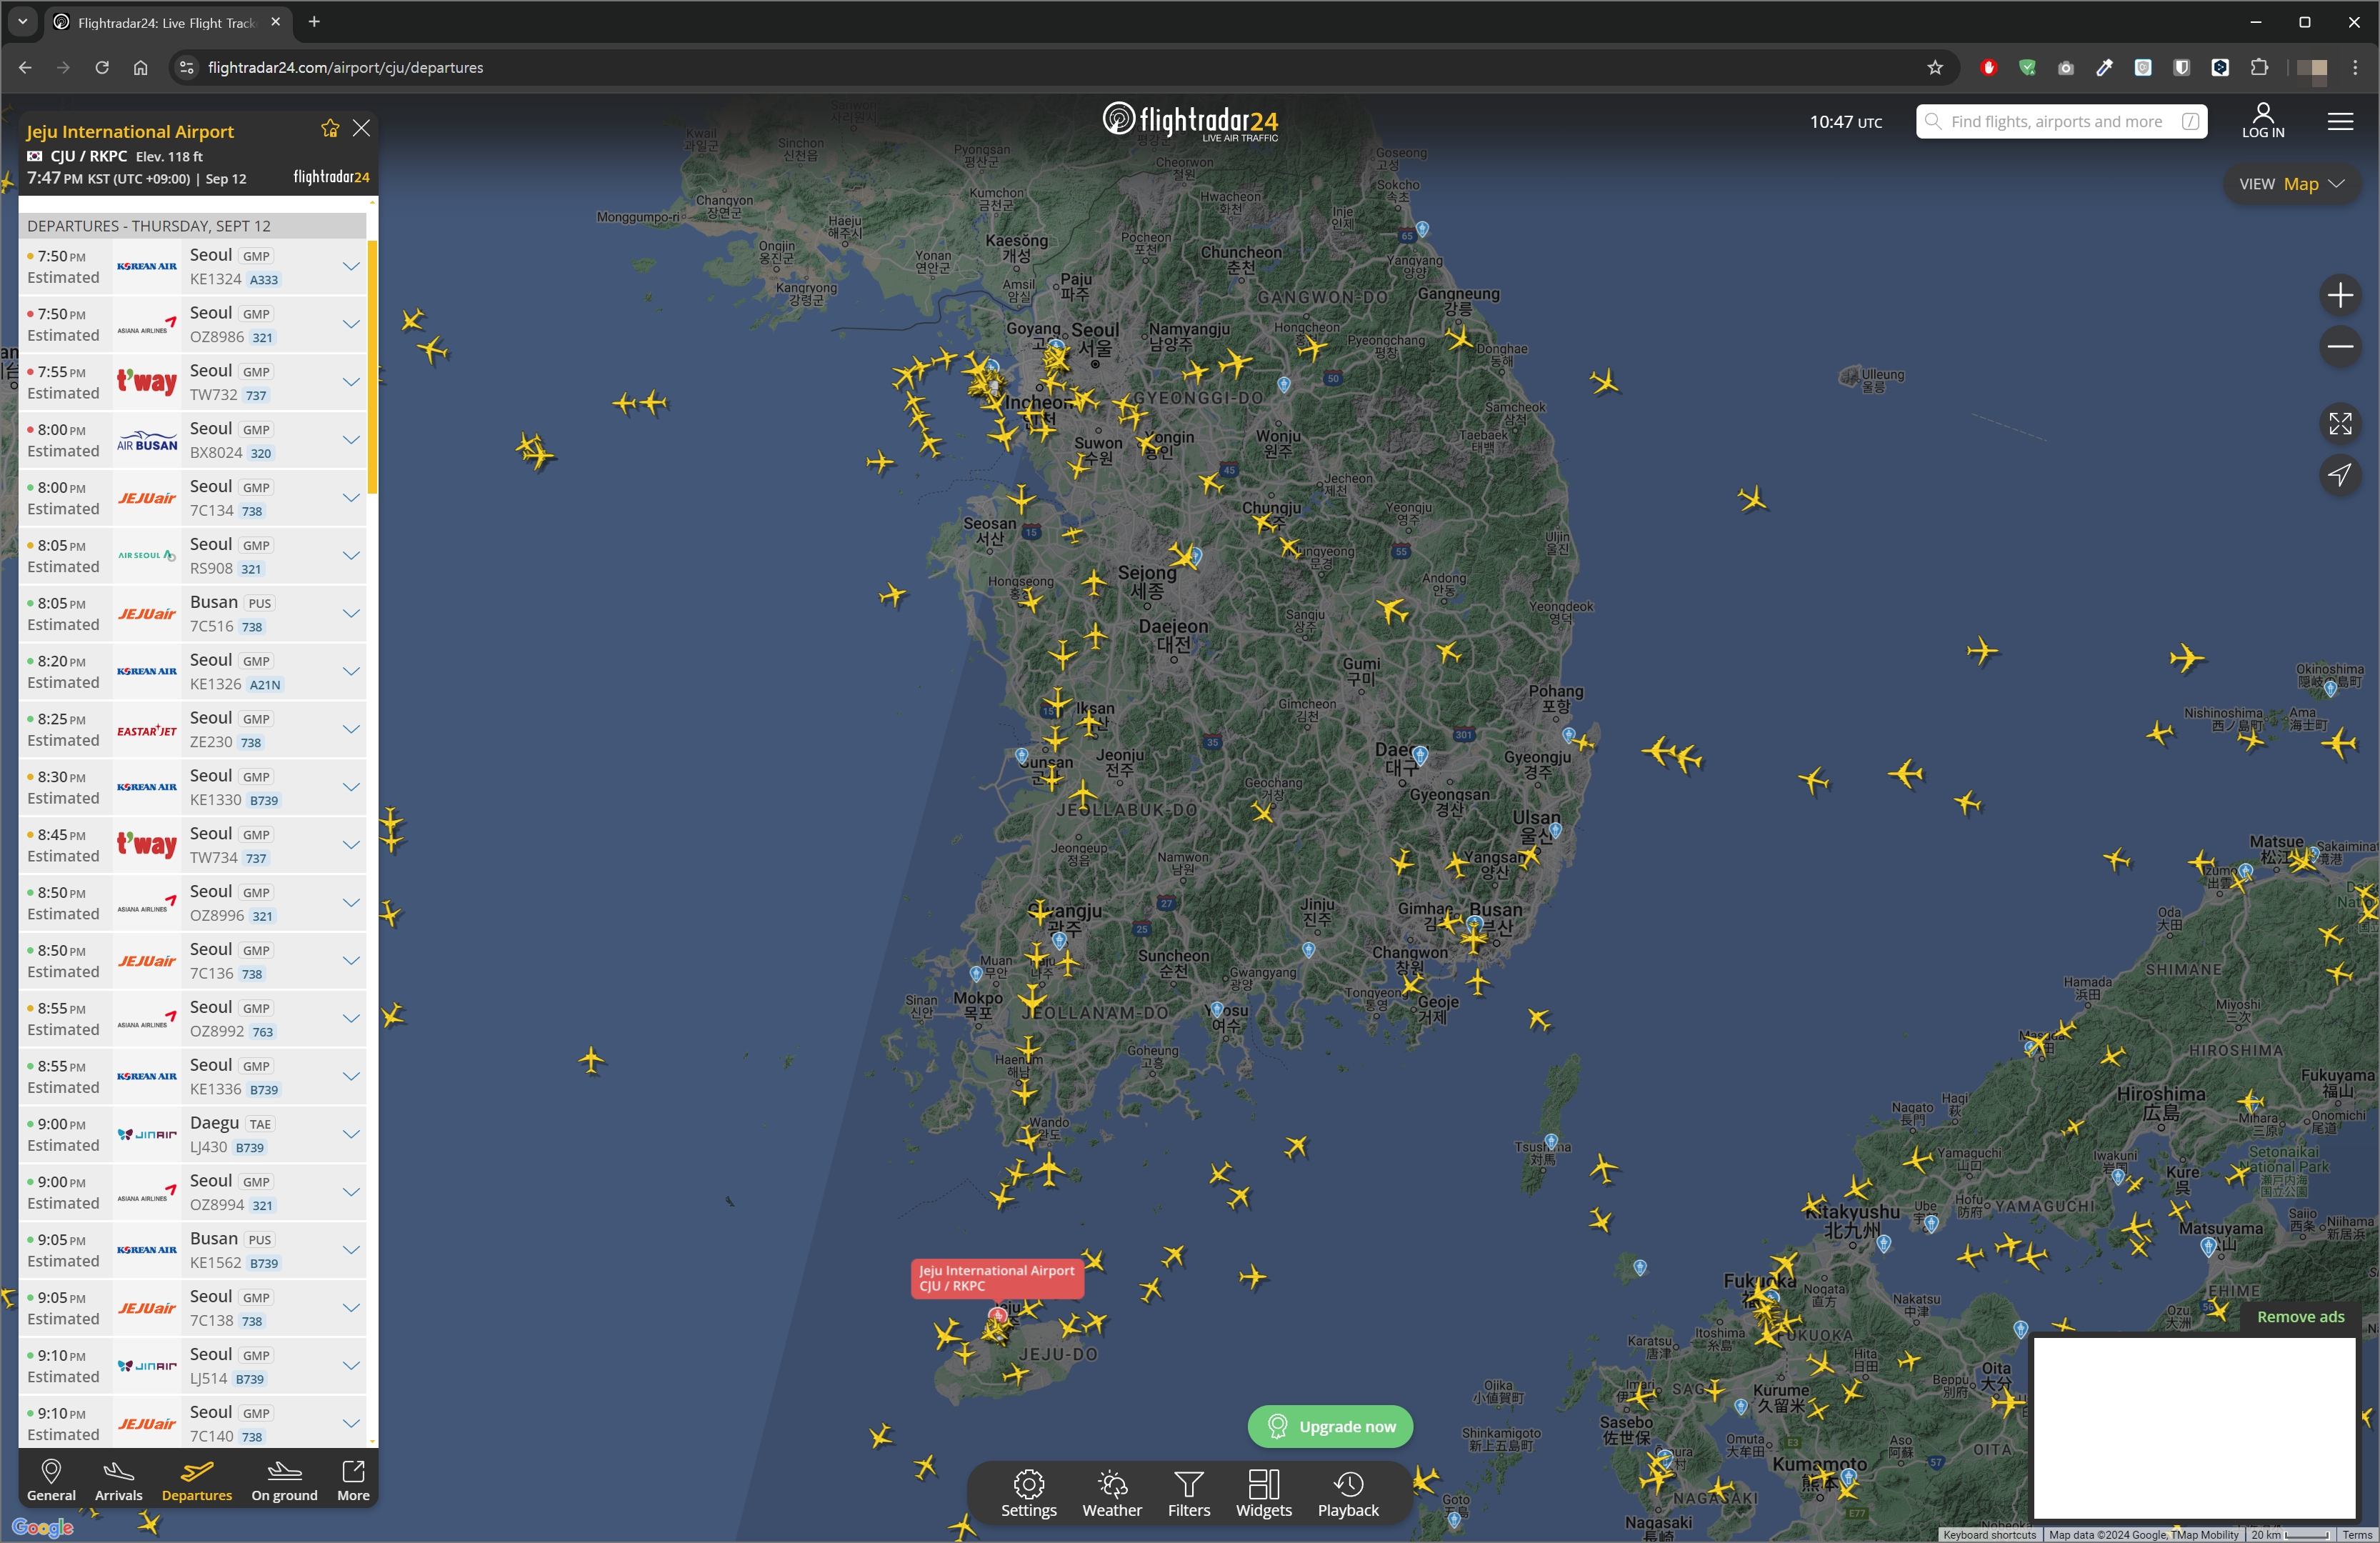Select 7C140 Jeju Air flight entry

click(192, 1423)
